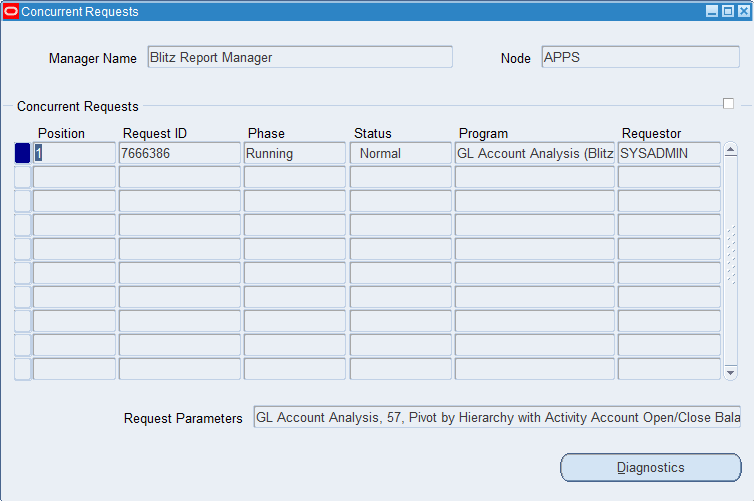The image size is (754, 501).
Task: Click the Node field showing APPS
Action: 640,57
